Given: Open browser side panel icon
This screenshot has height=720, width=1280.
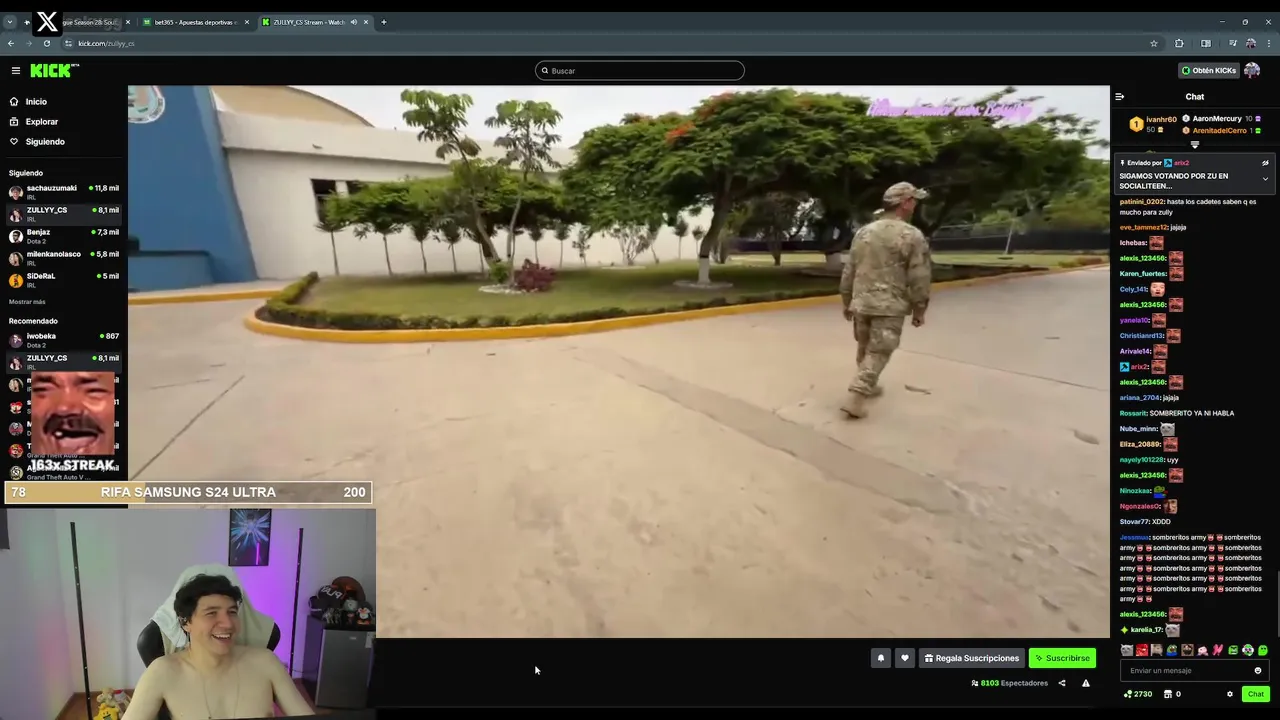Looking at the screenshot, I should click(x=1206, y=43).
